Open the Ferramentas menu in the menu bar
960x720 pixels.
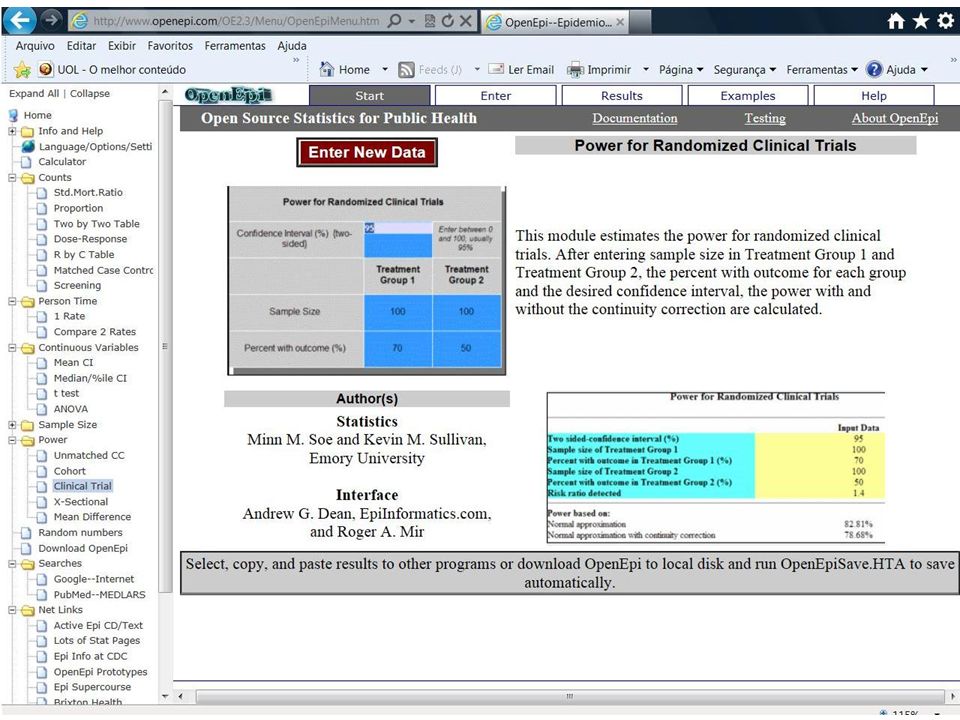click(x=235, y=46)
